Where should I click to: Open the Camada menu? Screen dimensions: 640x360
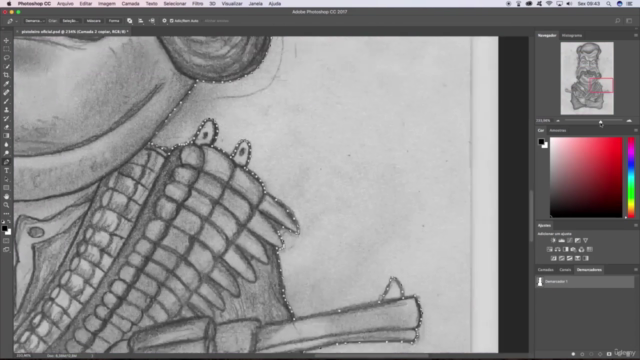coord(130,4)
